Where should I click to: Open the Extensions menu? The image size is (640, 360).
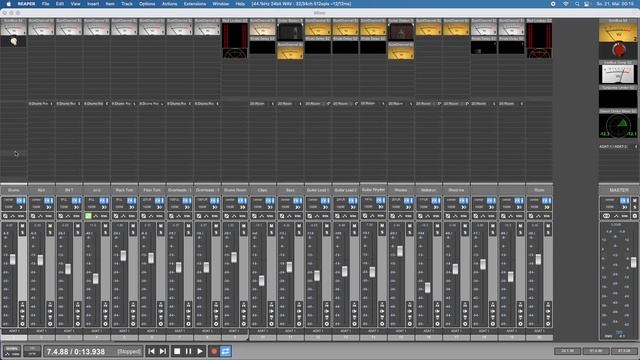[x=195, y=4]
